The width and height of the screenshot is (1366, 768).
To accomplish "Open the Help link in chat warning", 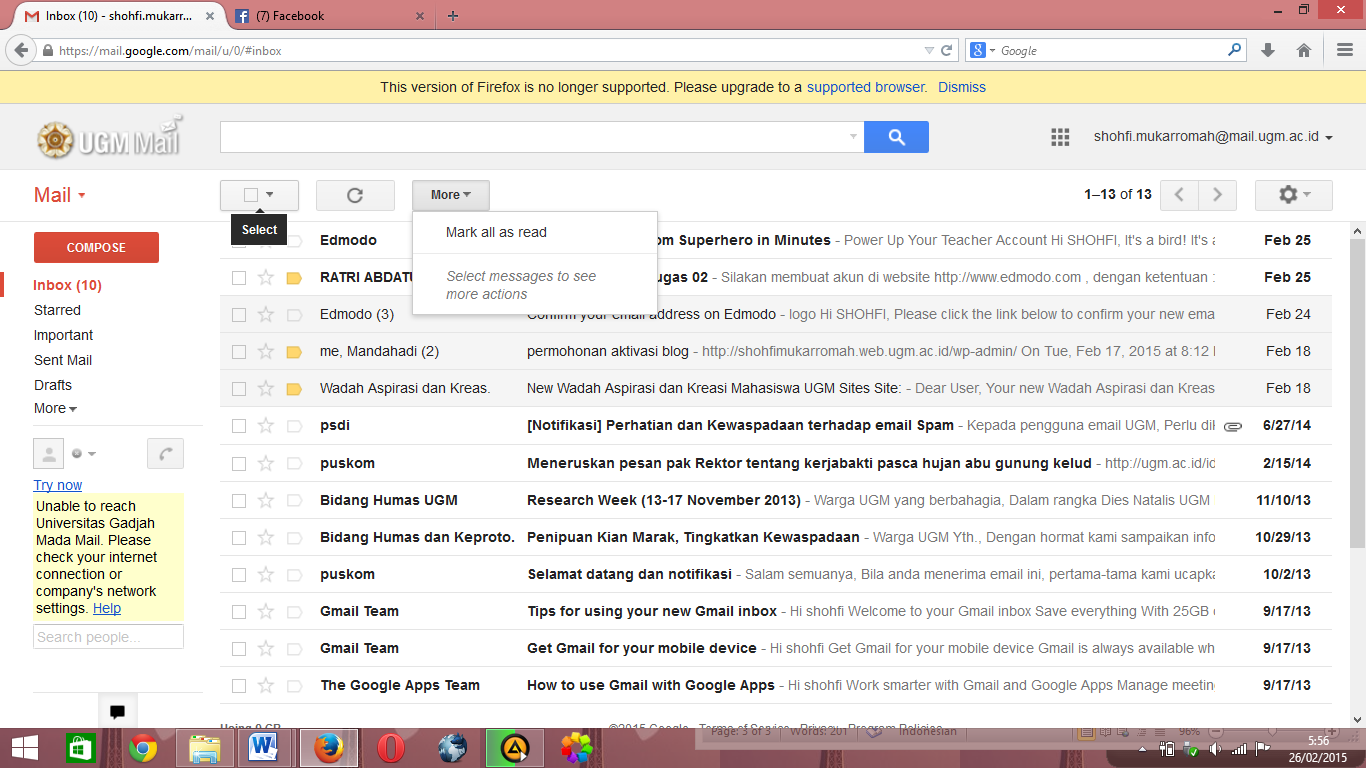I will click(x=107, y=608).
